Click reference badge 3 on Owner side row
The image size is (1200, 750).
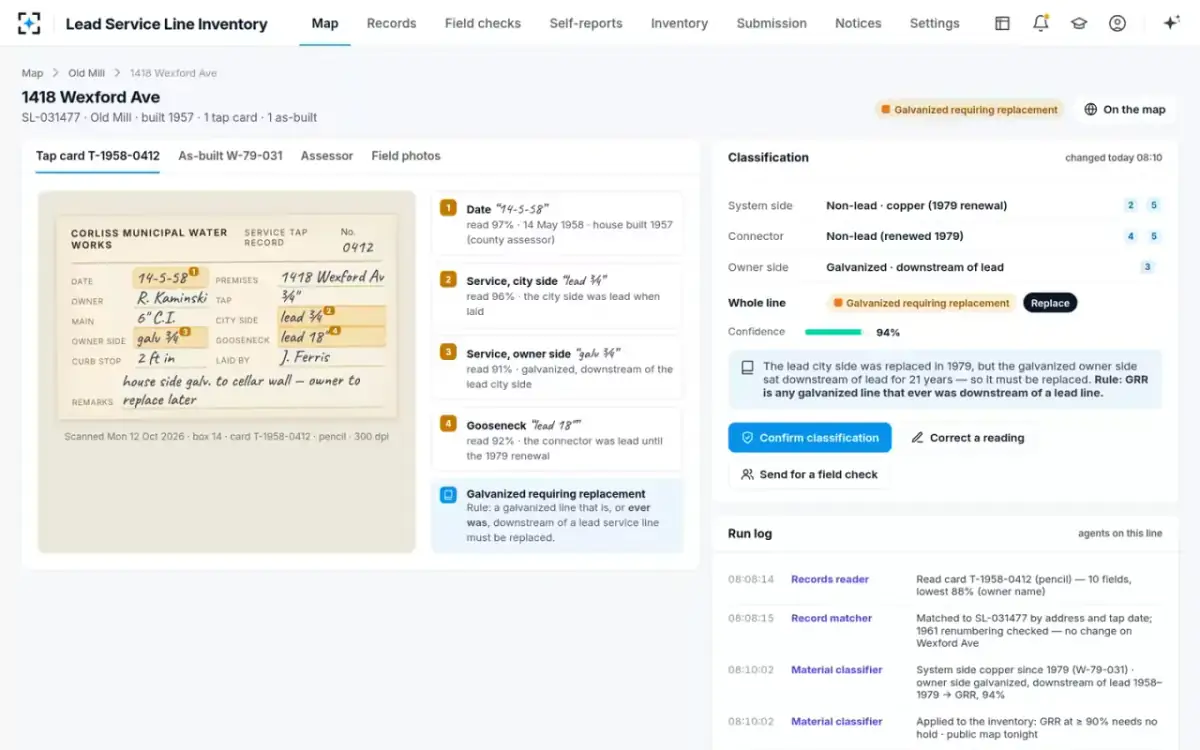click(1147, 267)
